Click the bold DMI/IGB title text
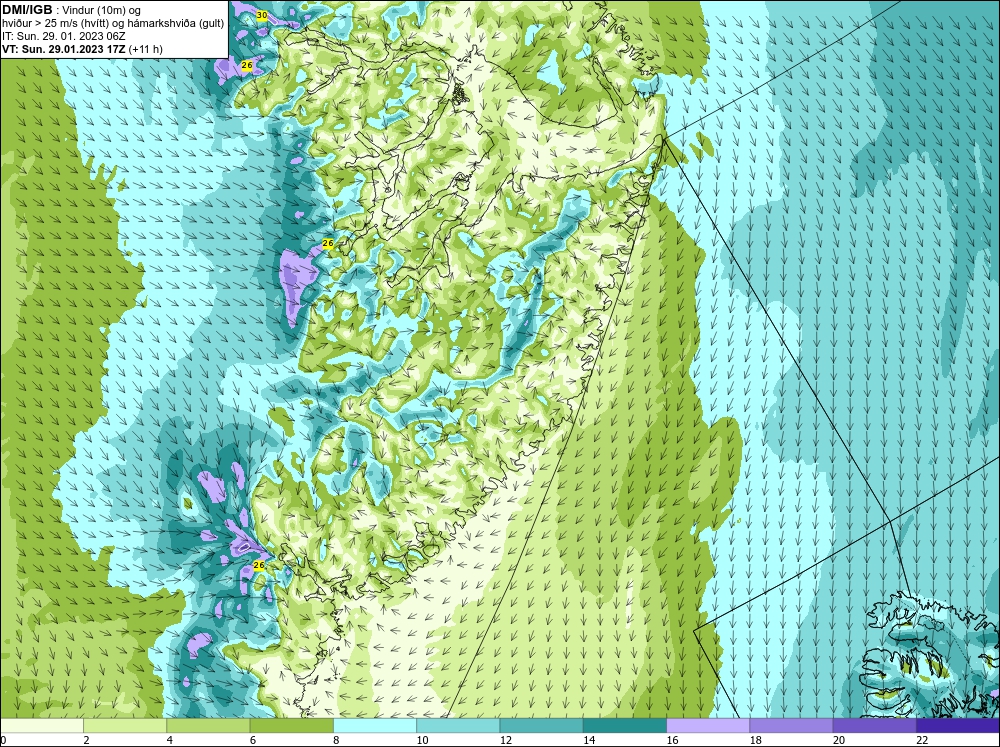The height and width of the screenshot is (747, 1000). pos(27,10)
